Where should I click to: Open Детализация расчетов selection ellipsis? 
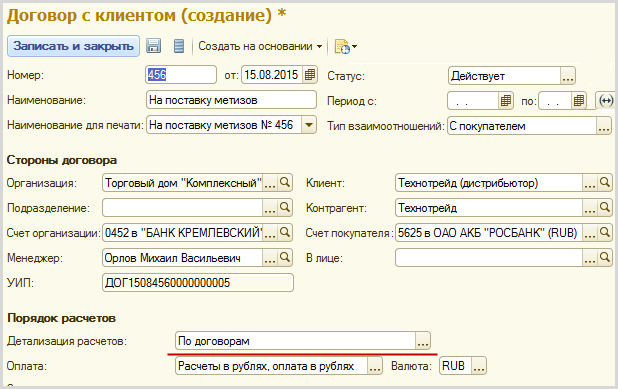423,341
